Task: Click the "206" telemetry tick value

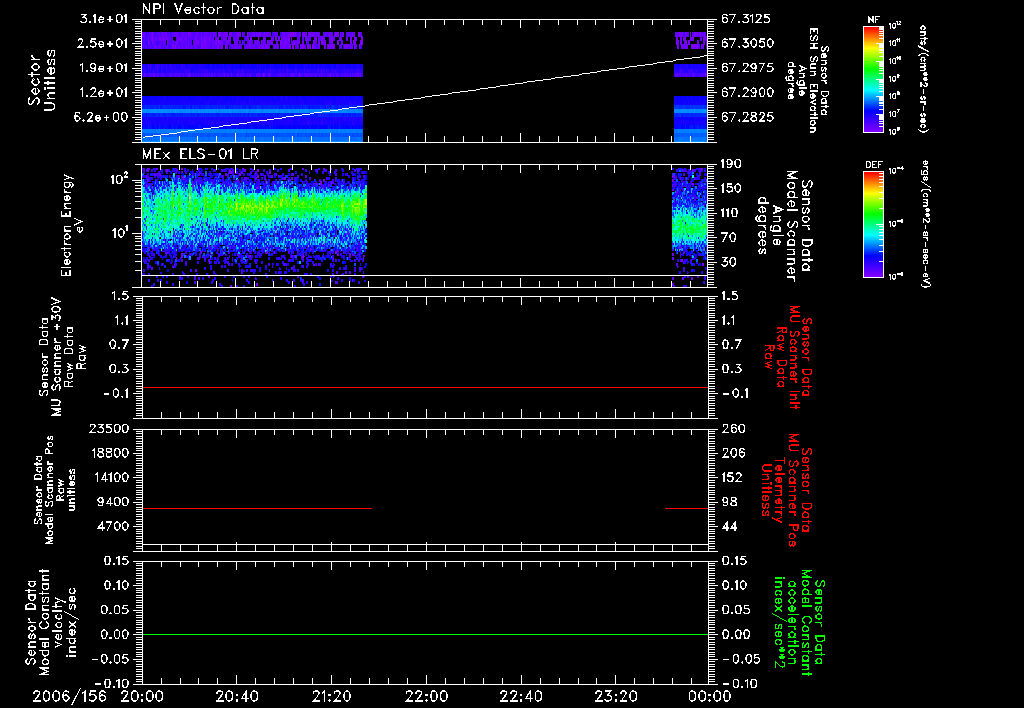Action: (x=732, y=453)
